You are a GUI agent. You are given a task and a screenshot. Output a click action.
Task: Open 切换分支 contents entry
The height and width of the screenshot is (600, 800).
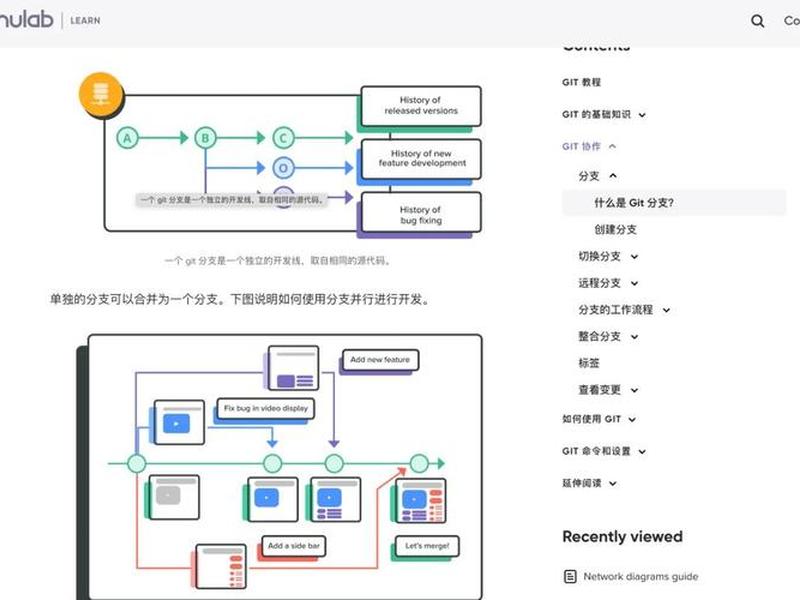point(599,256)
